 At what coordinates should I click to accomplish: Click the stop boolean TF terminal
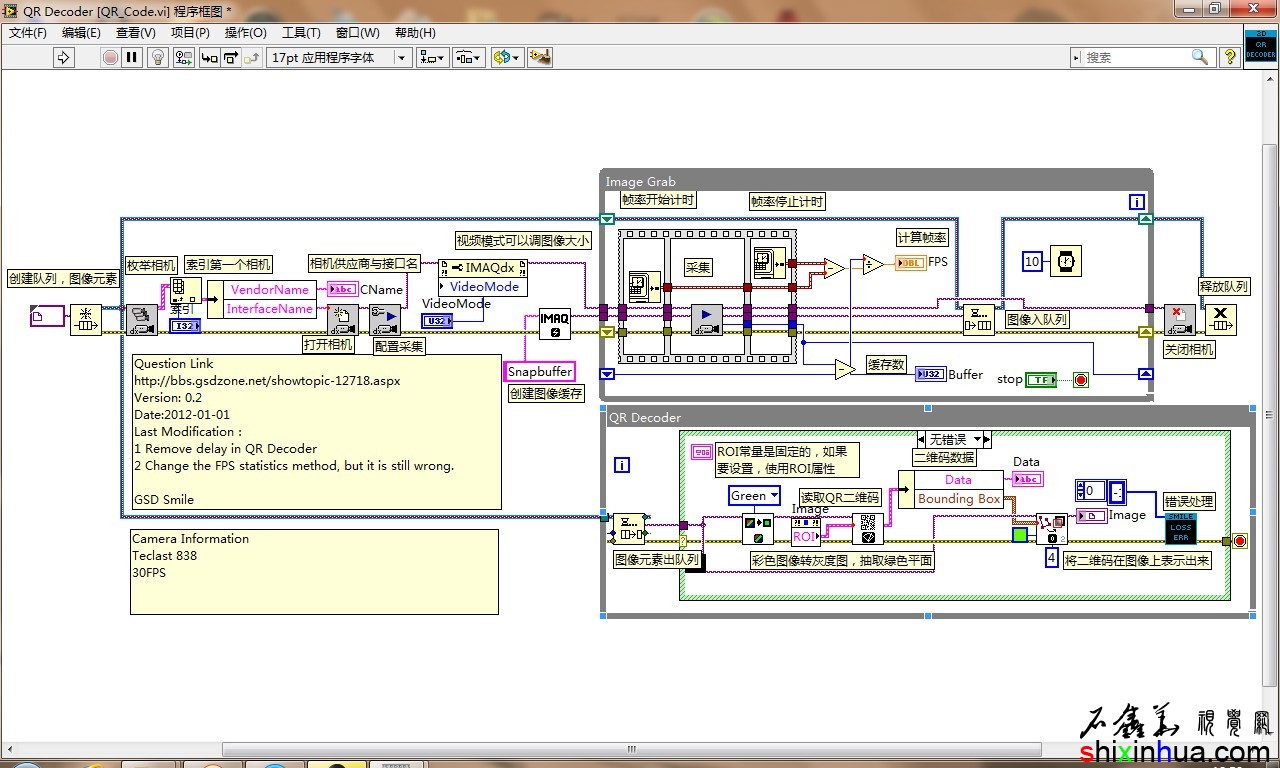(1041, 380)
